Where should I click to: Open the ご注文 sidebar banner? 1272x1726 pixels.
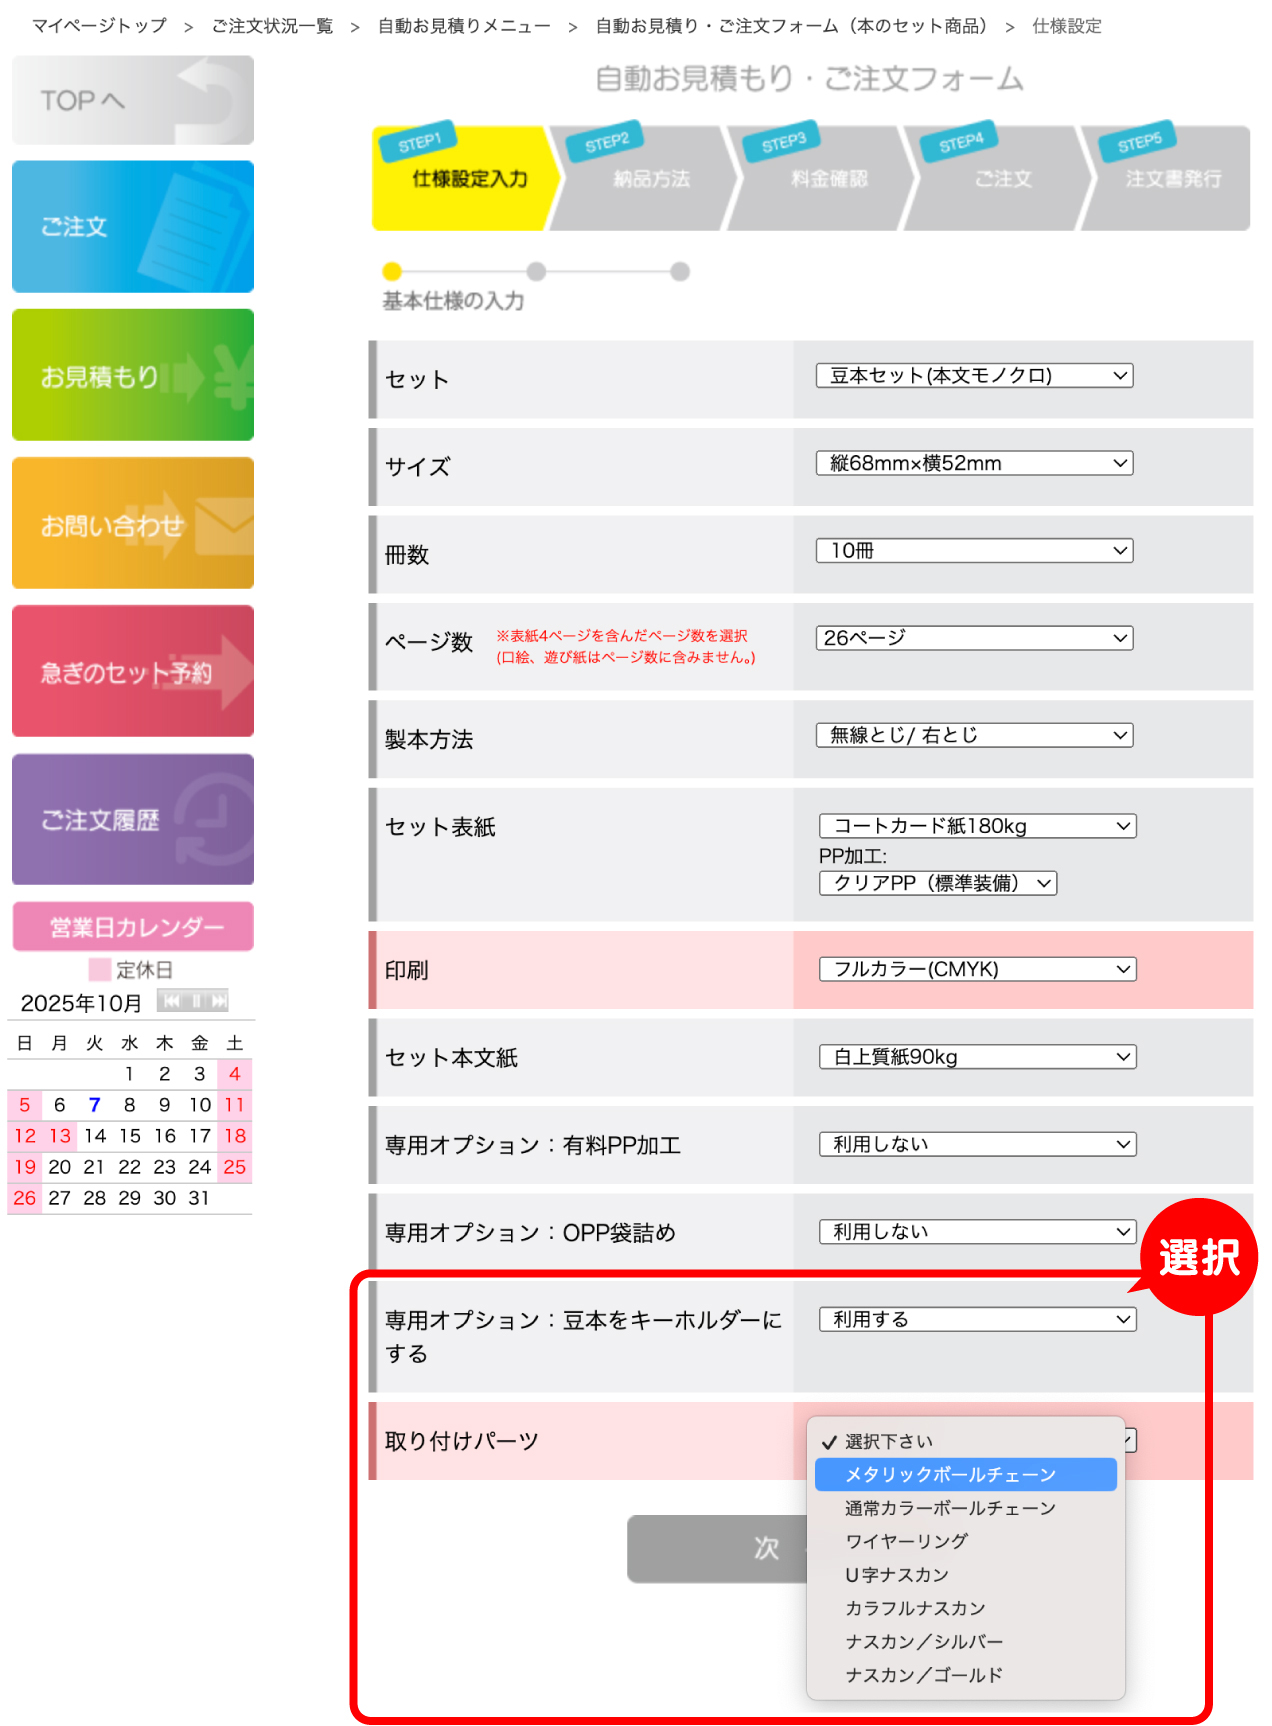(133, 227)
